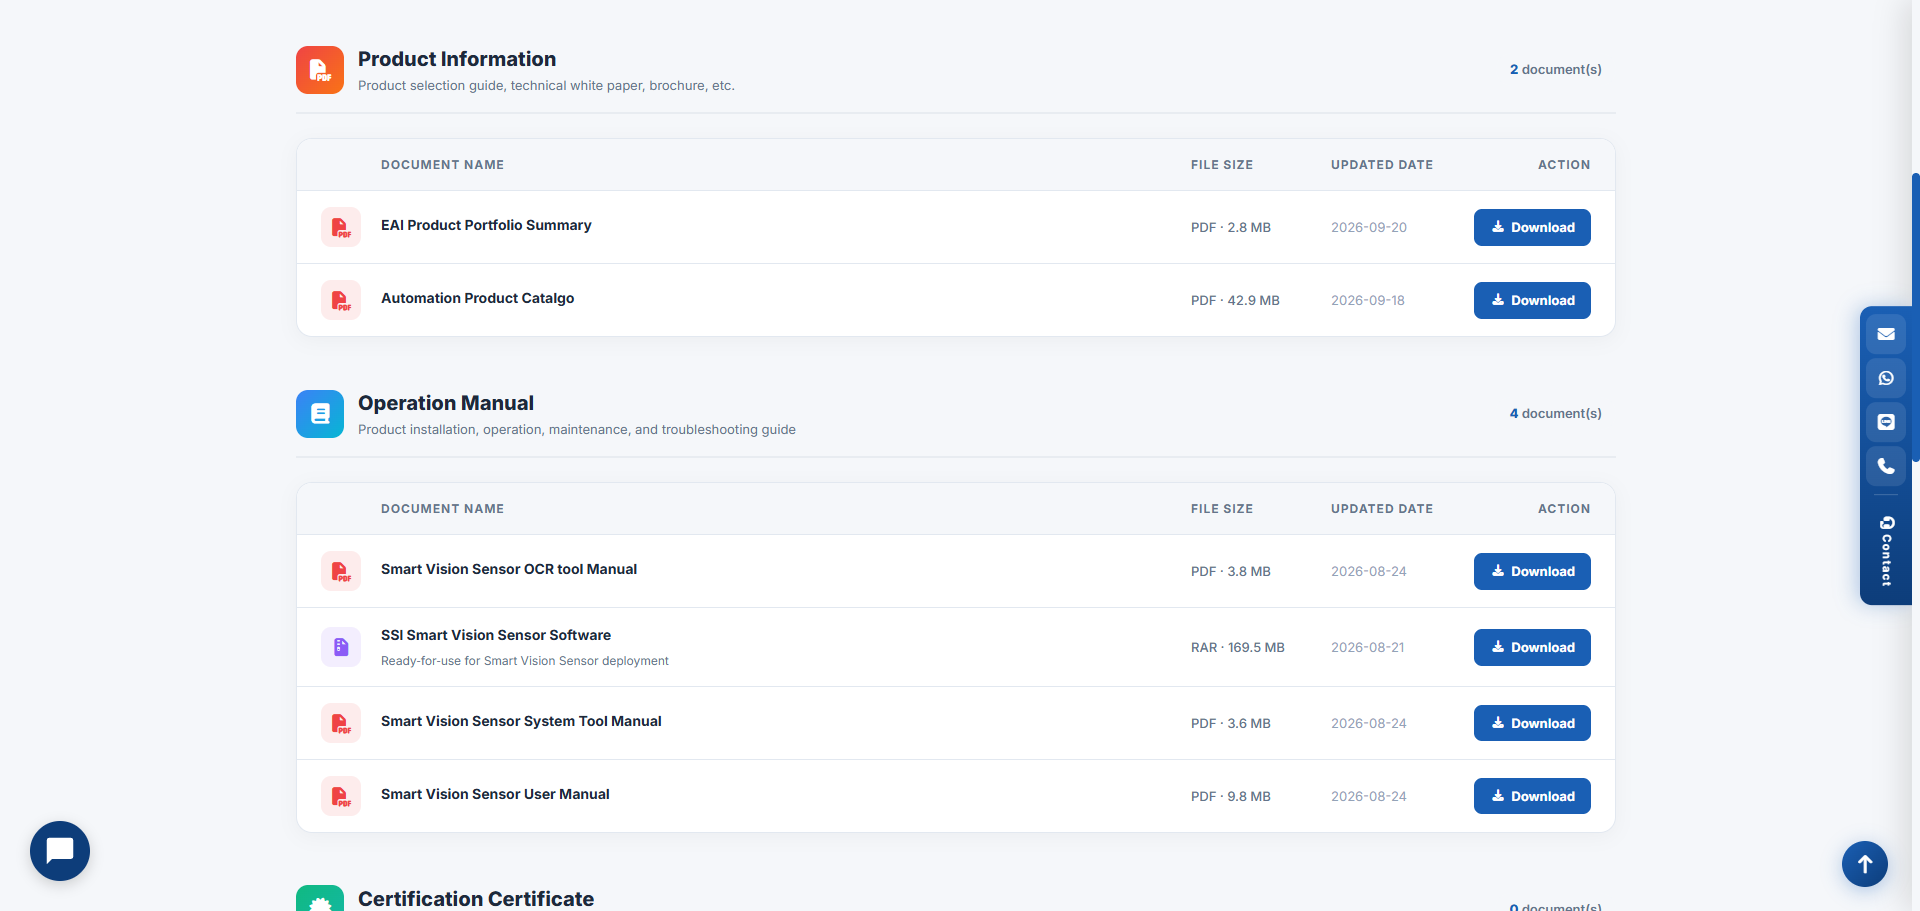
Task: Click PDF icon for EAI Product Portfolio Summary
Action: [x=341, y=227]
